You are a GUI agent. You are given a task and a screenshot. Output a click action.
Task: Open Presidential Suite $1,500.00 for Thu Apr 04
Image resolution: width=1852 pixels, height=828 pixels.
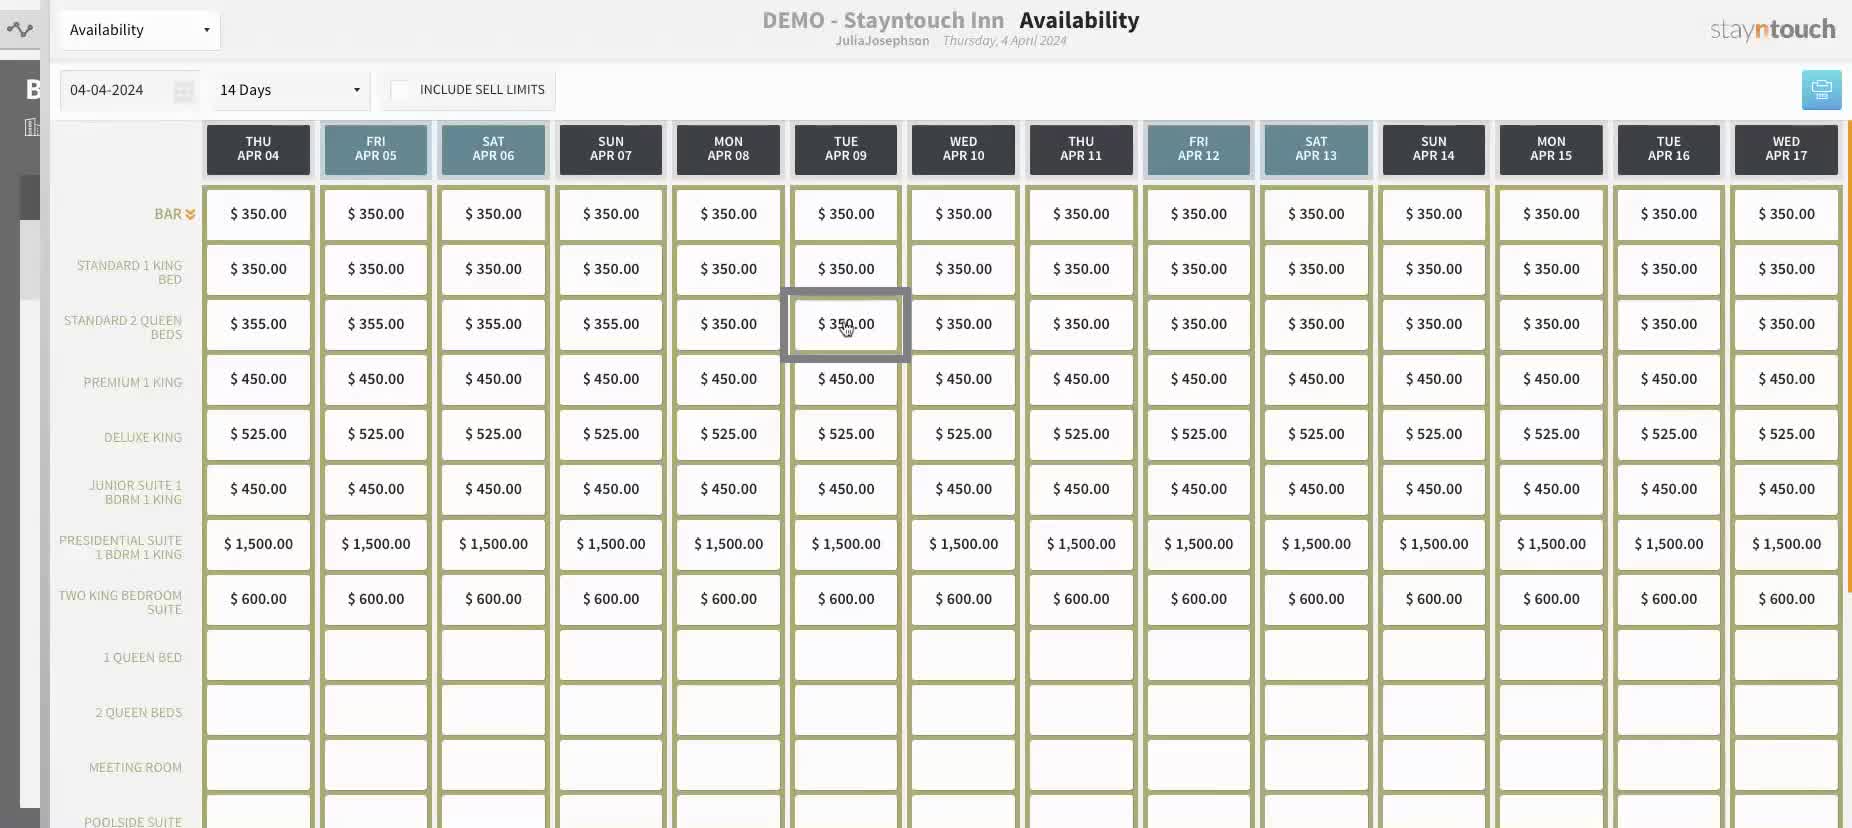pos(258,544)
